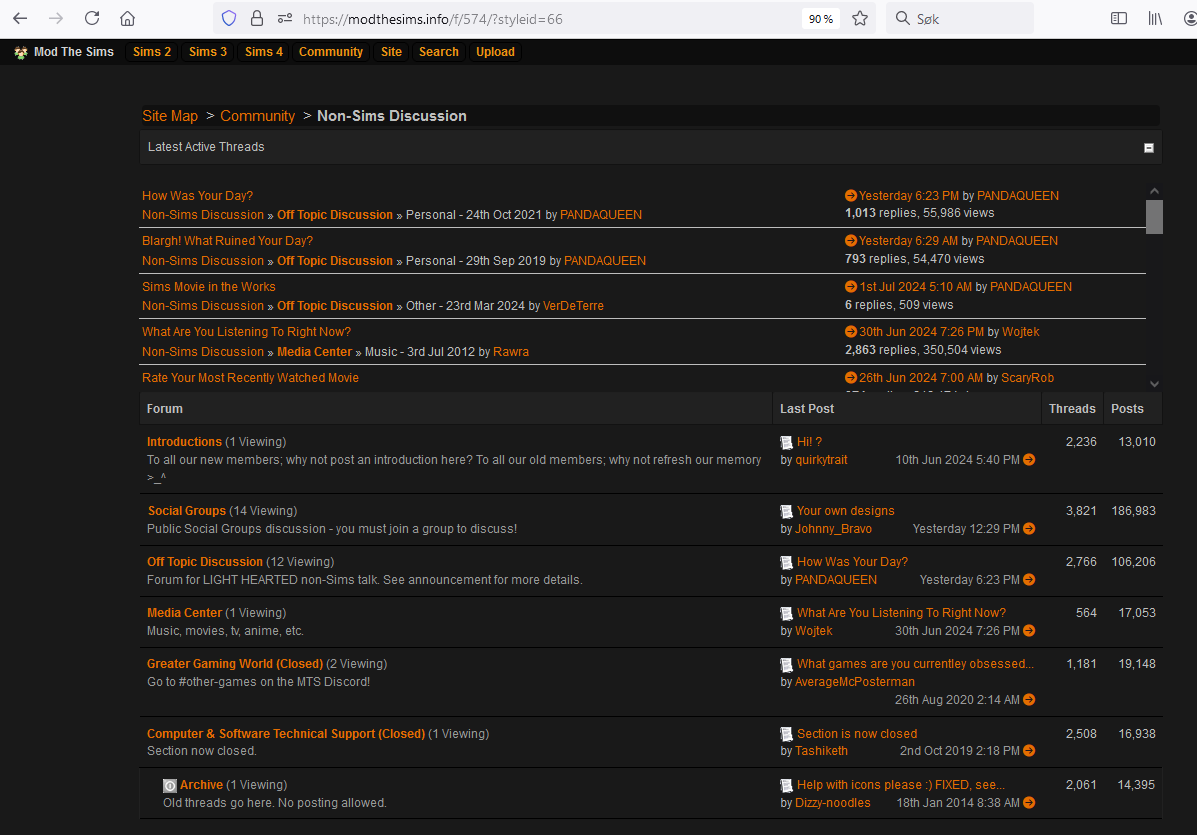Open the Firefox Library icon
Image resolution: width=1197 pixels, height=835 pixels.
tap(1154, 18)
